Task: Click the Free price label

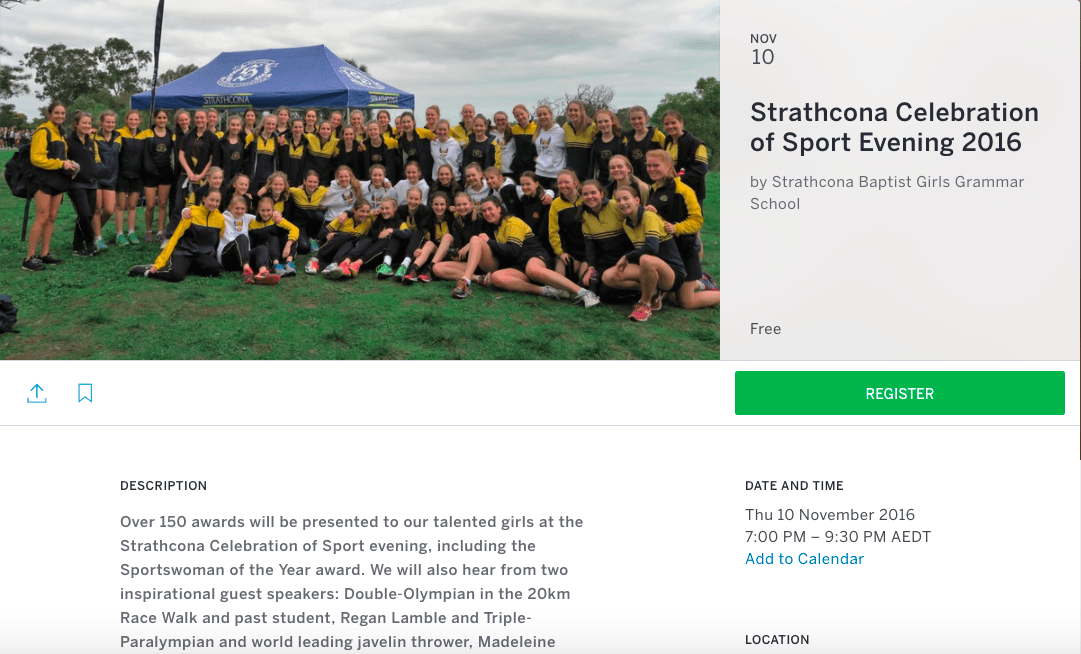Action: pos(765,329)
